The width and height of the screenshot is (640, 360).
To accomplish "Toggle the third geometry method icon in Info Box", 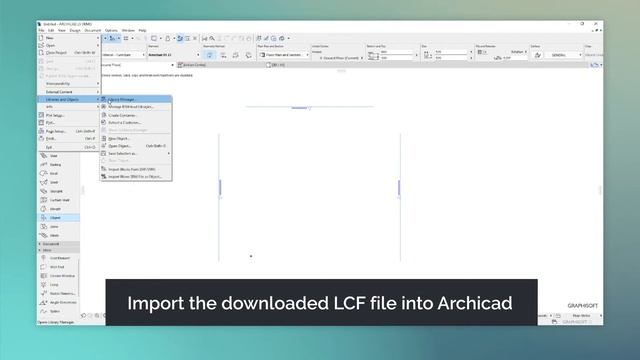I will (236, 55).
